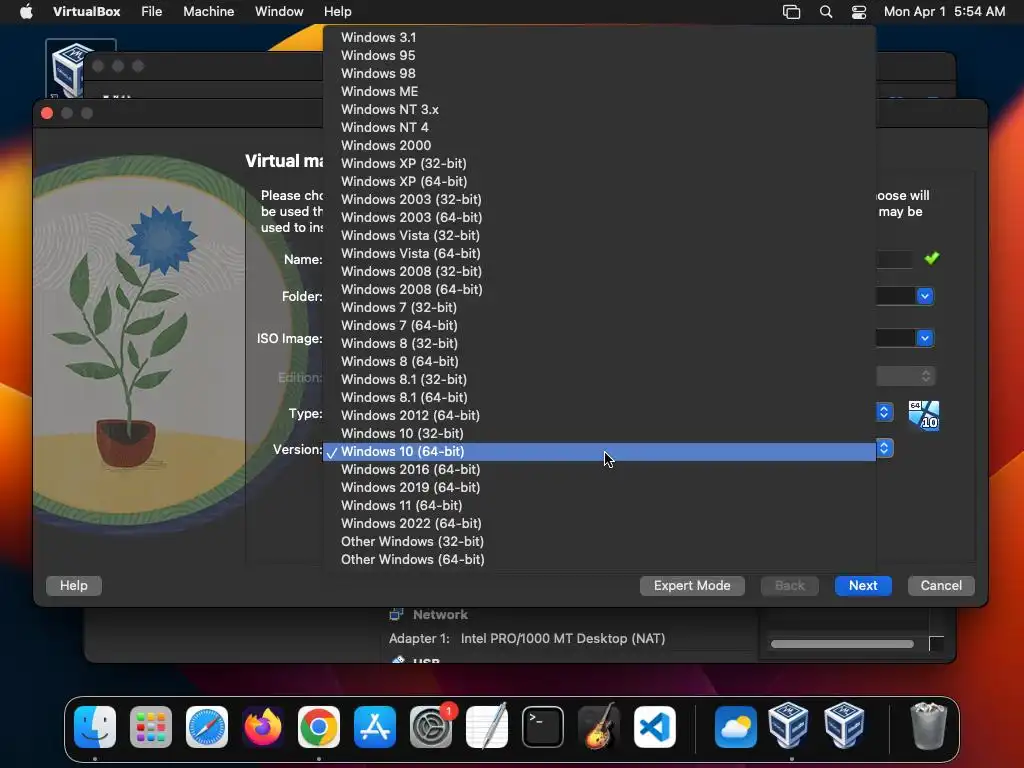Open the File menu
Image resolution: width=1024 pixels, height=768 pixels.
tap(152, 12)
